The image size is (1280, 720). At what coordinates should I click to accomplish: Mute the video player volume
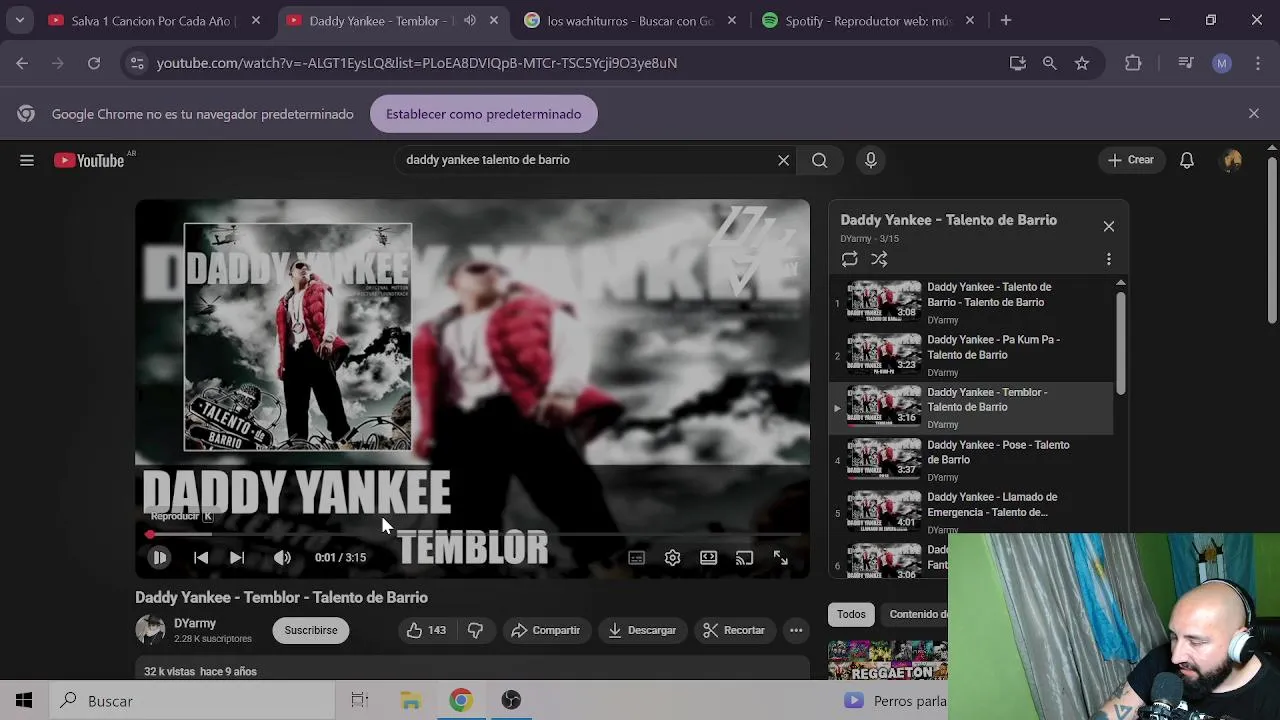coord(282,558)
